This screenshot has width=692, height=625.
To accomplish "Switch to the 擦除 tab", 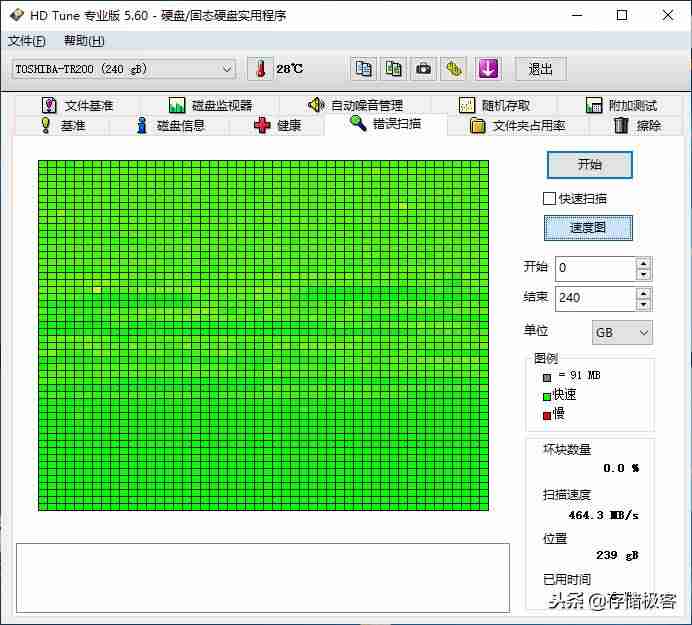I will coord(637,126).
